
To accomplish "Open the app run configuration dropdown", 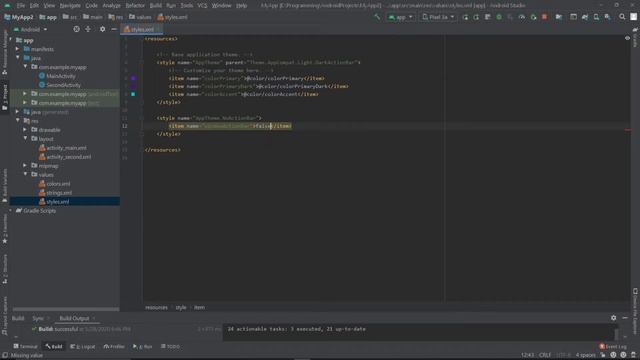I will (x=400, y=17).
